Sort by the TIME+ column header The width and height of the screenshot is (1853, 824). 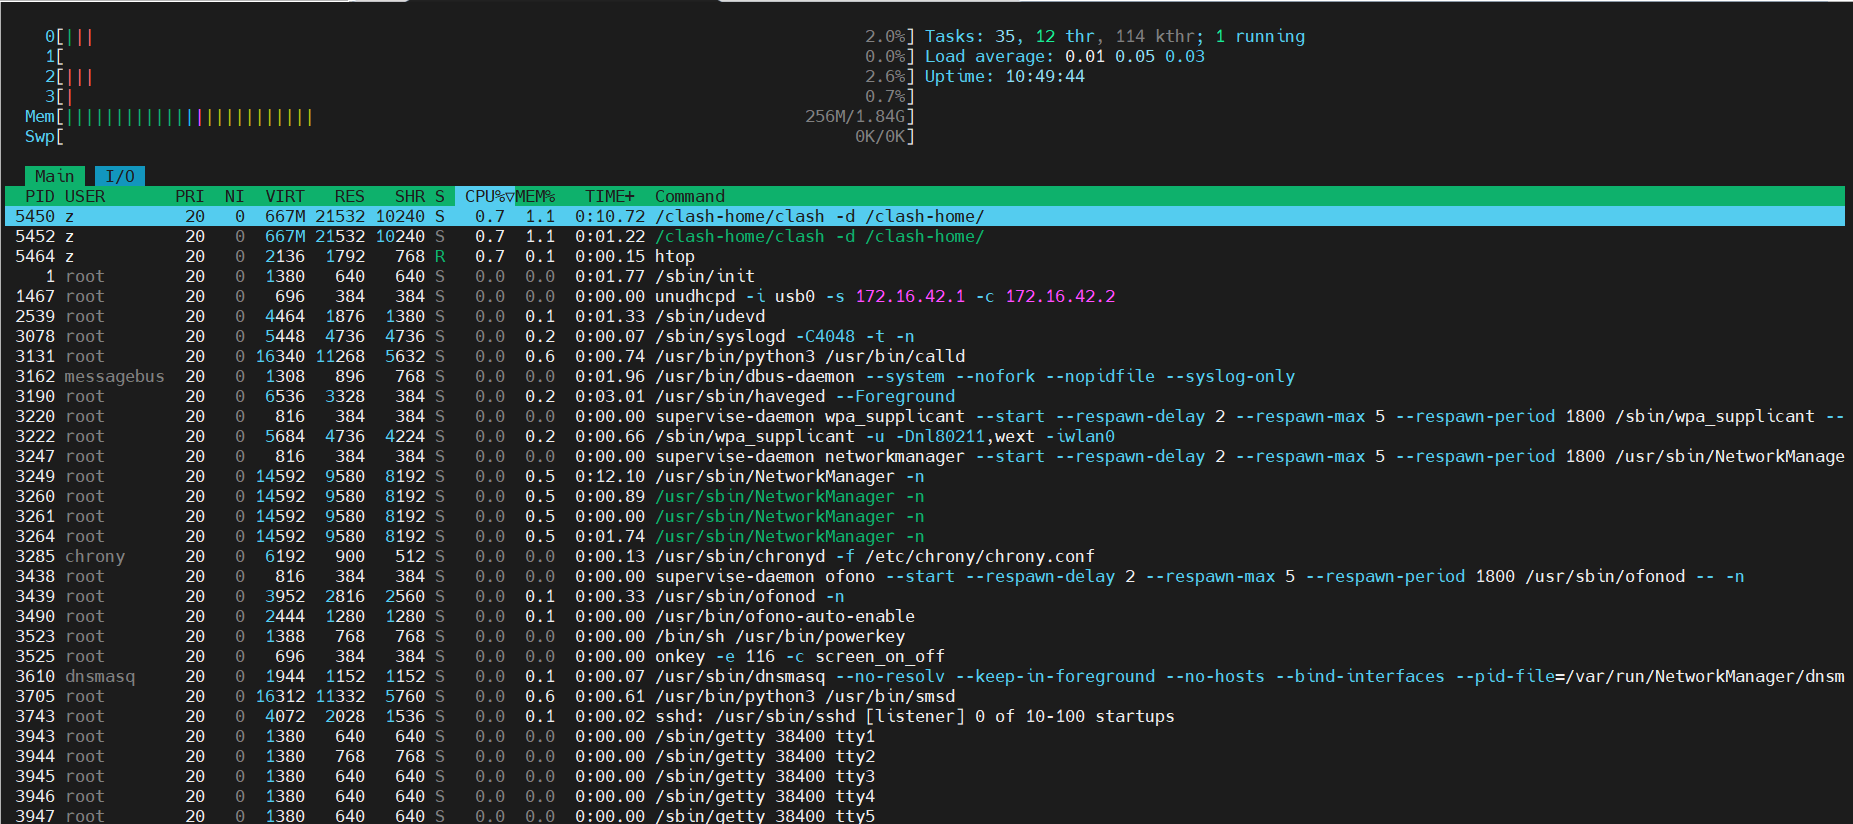click(610, 196)
